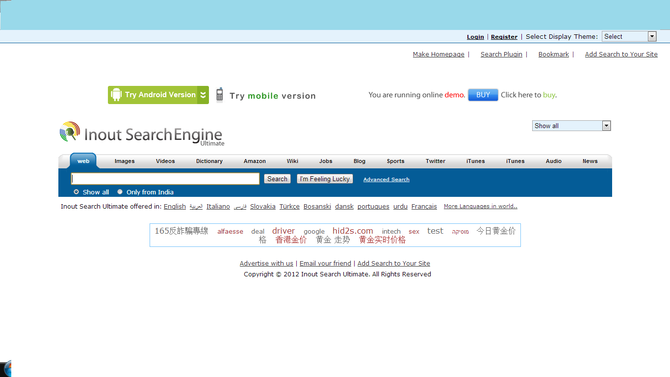Switch to the web tab
Screen dimensions: 670x377
(83, 161)
